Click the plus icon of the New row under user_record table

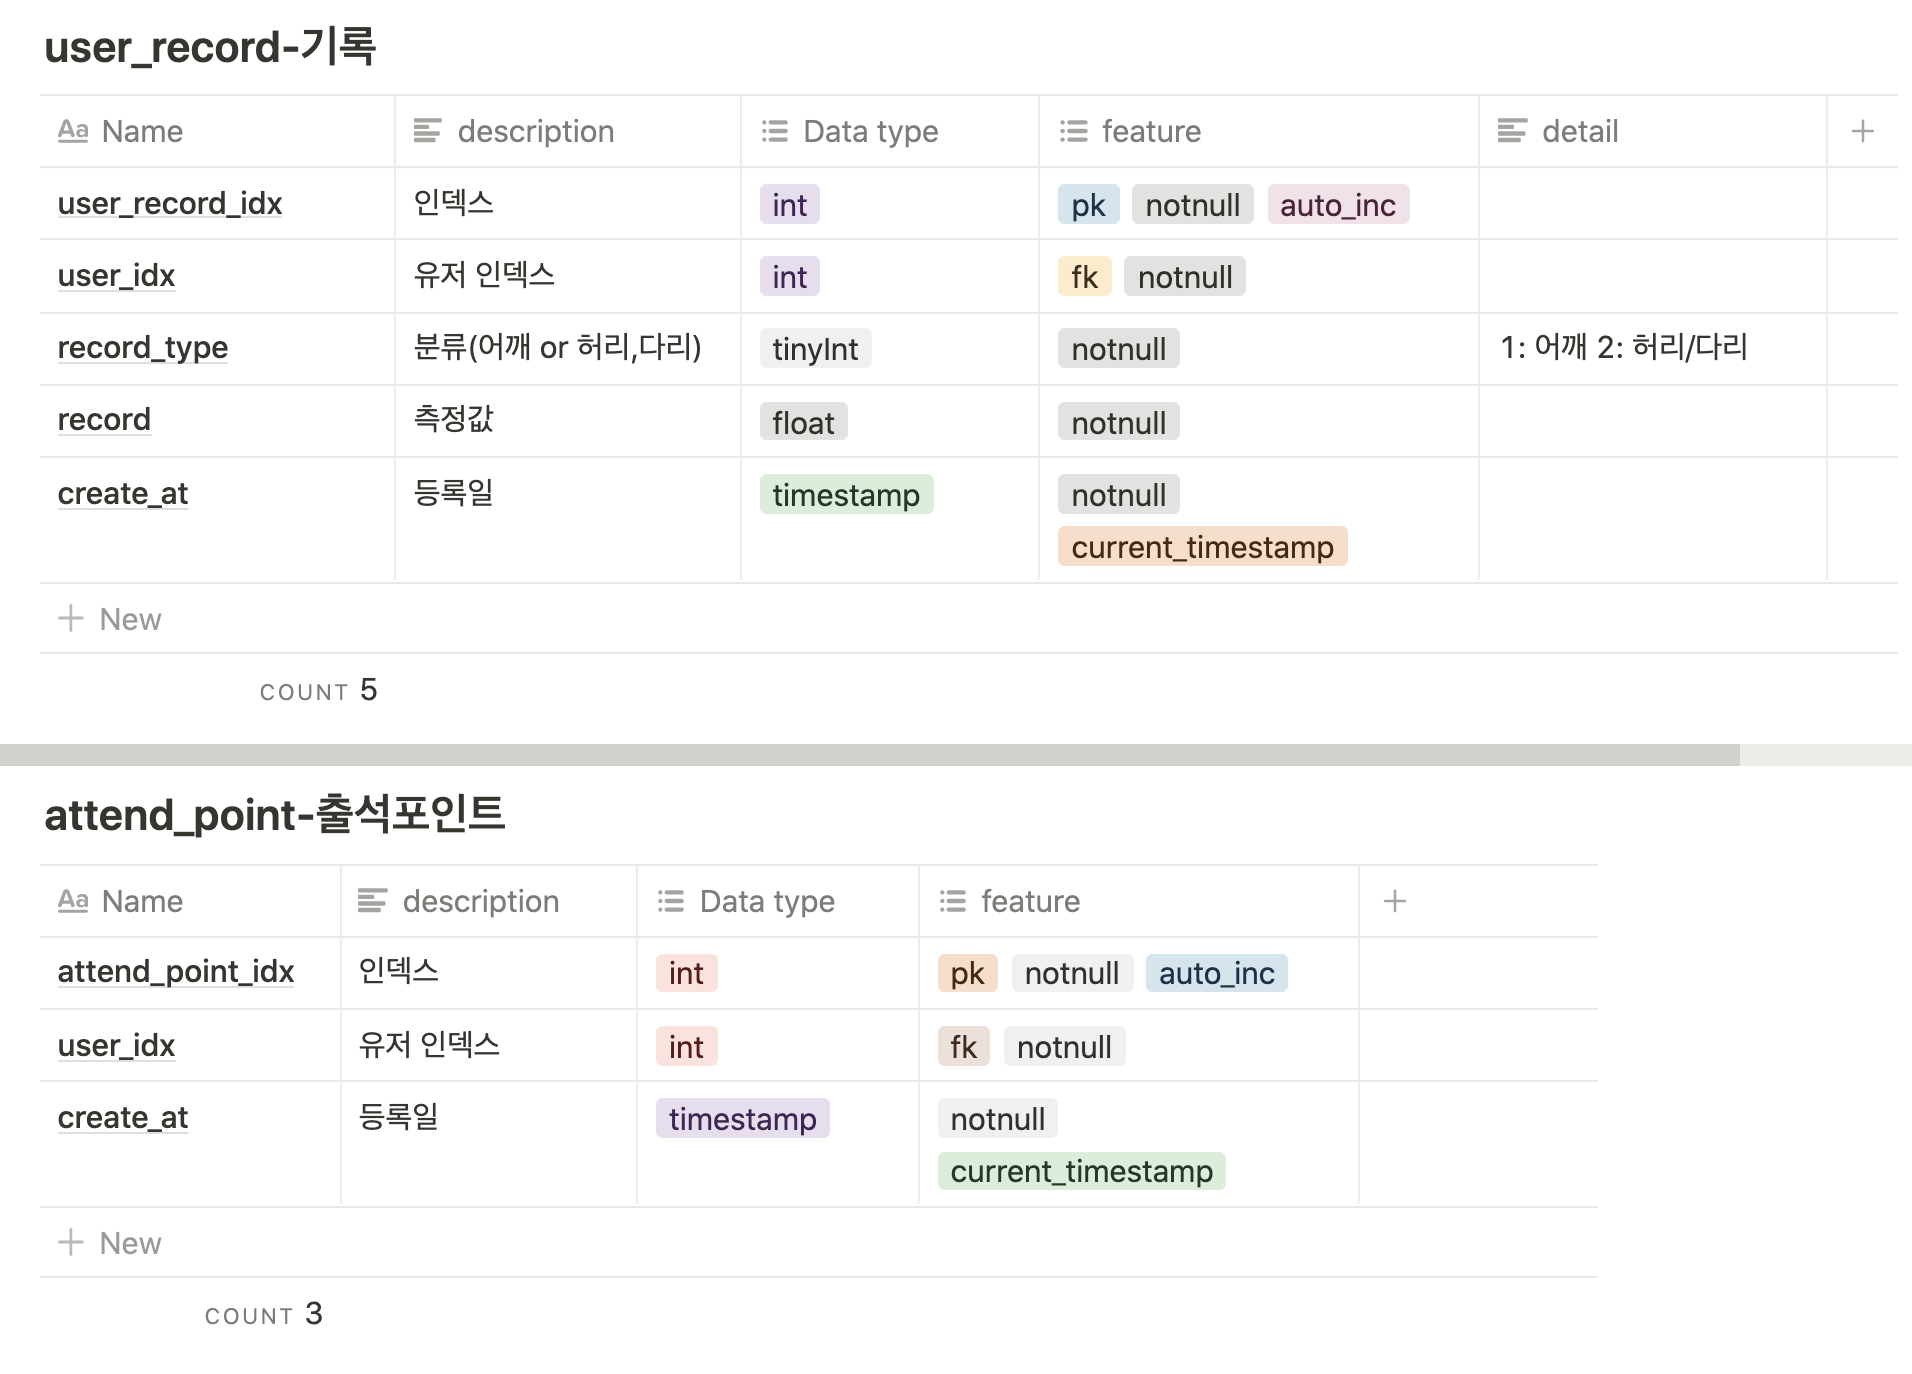click(x=71, y=618)
